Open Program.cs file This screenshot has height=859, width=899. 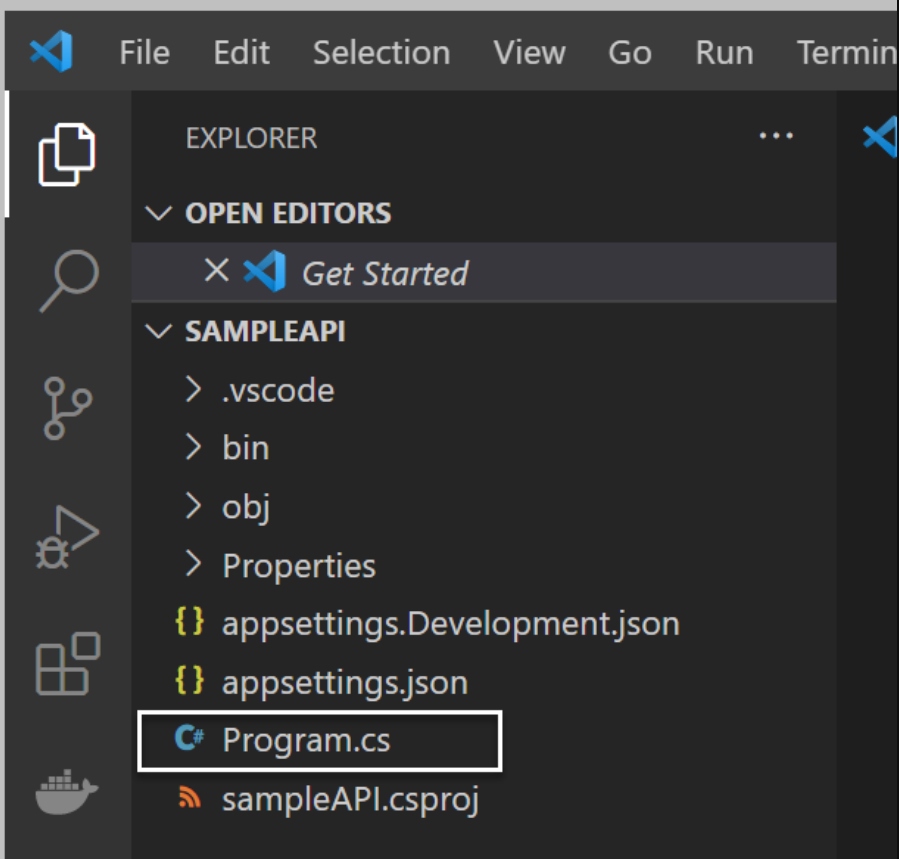pyautogui.click(x=306, y=741)
